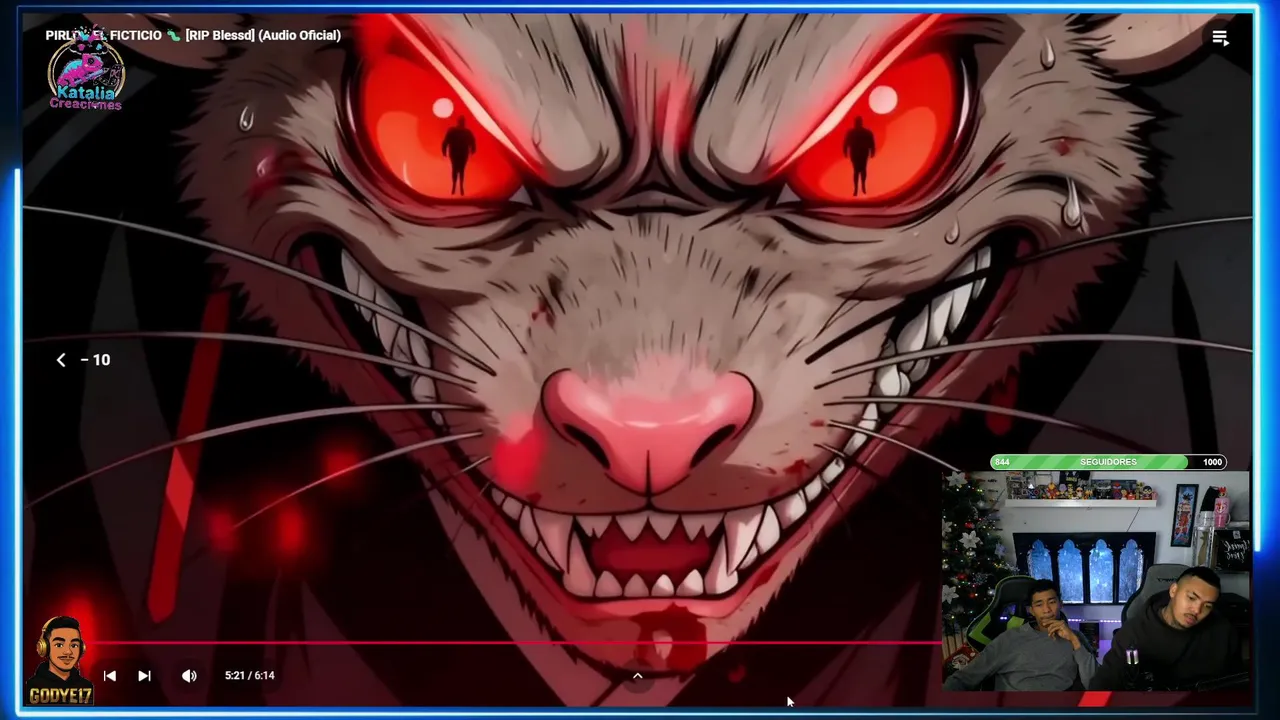Expand the chevron above the control bar

(x=637, y=676)
